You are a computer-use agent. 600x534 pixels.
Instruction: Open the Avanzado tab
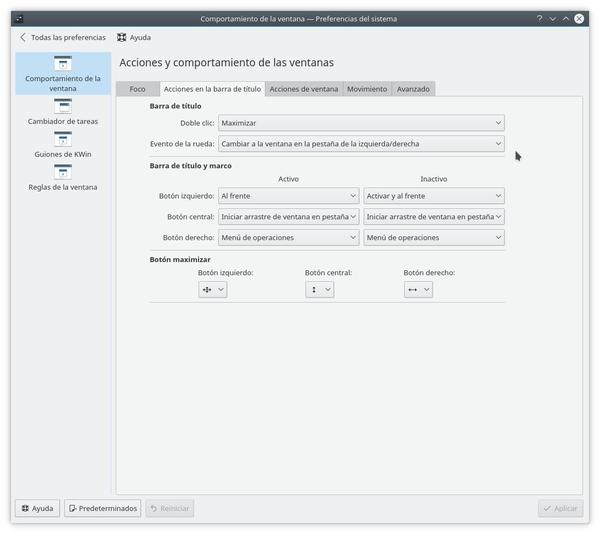[413, 89]
